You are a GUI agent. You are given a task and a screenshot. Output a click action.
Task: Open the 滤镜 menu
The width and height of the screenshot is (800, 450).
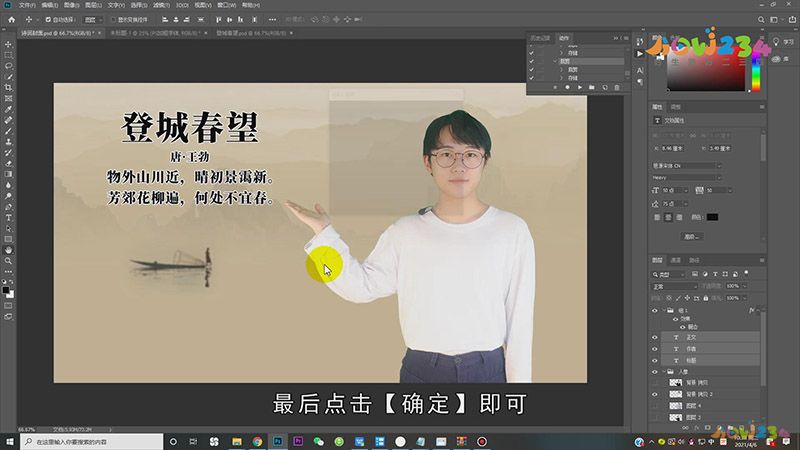pyautogui.click(x=161, y=5)
